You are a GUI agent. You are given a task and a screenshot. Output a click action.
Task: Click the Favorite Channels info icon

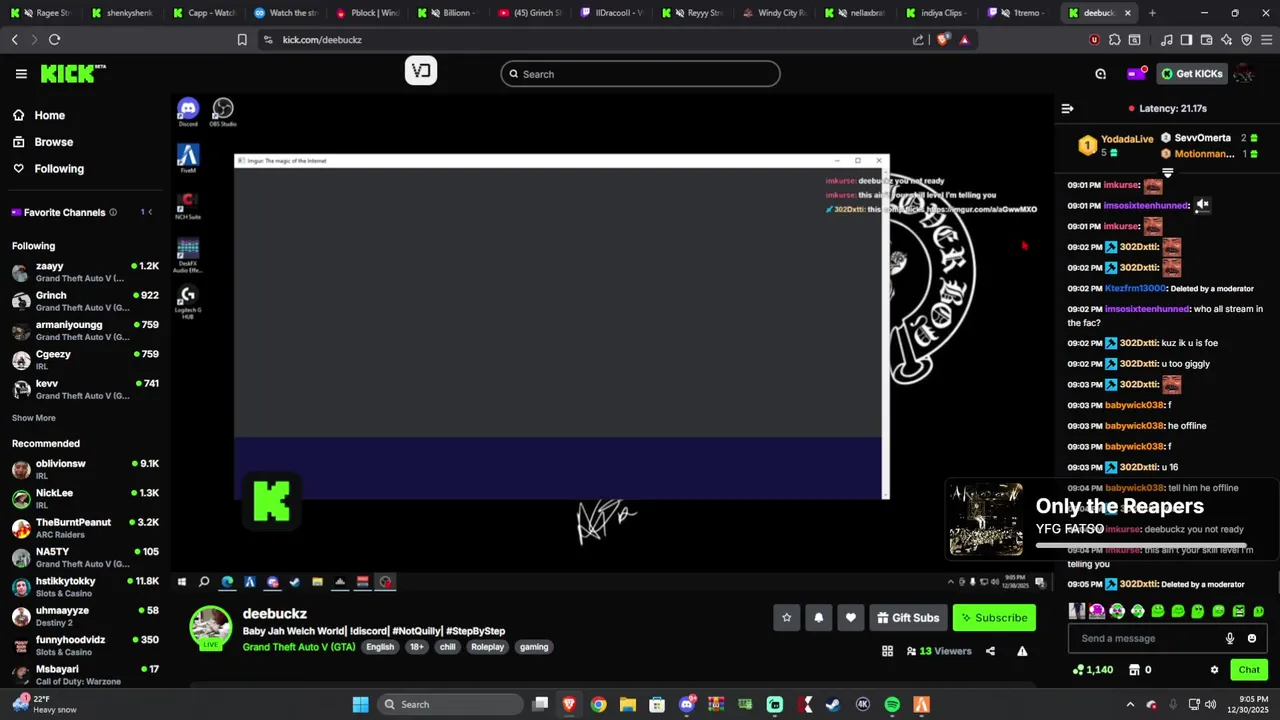113,212
